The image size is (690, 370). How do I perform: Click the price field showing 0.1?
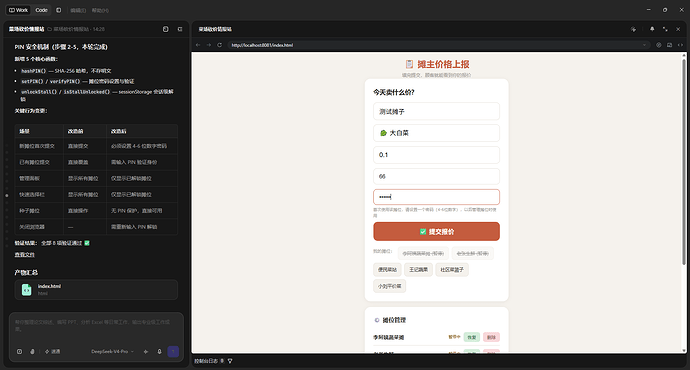(437, 155)
